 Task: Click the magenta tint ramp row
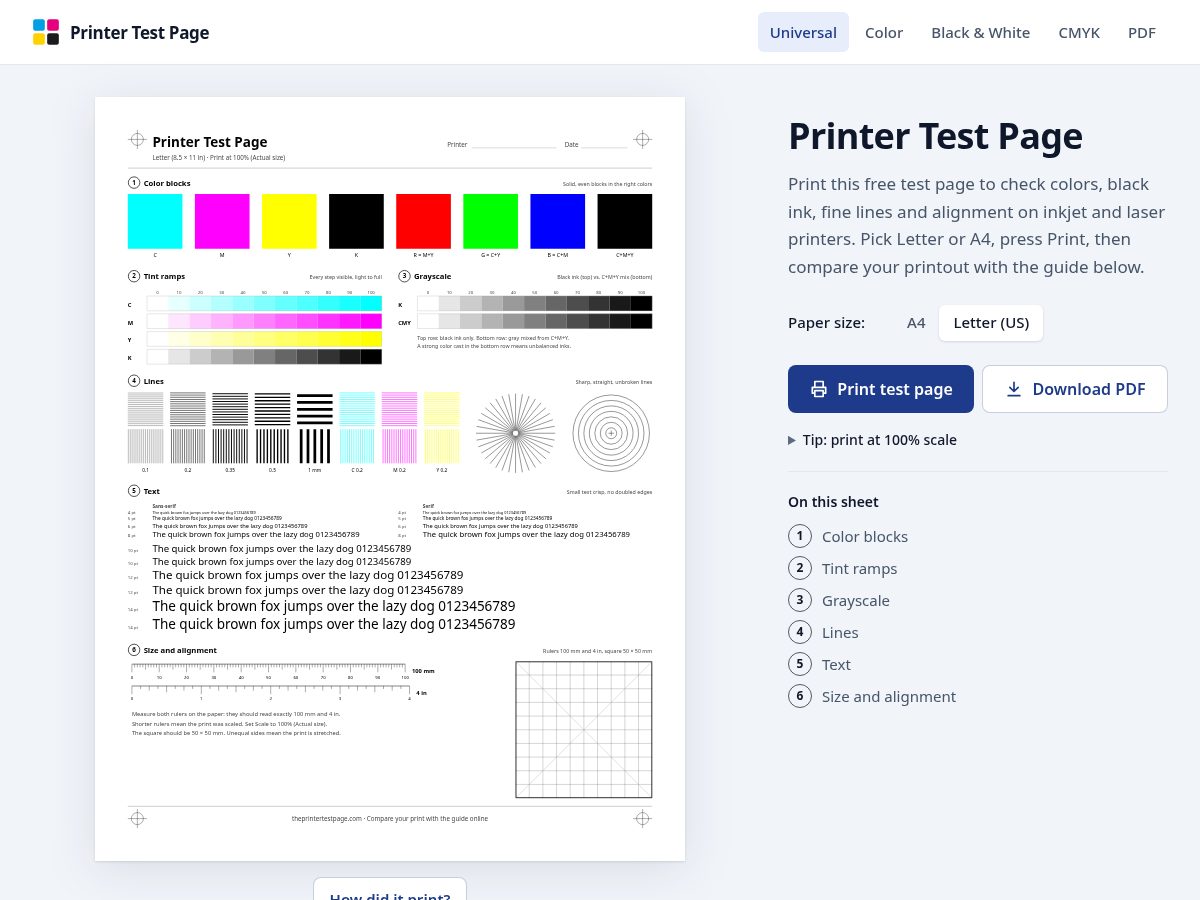(x=264, y=321)
